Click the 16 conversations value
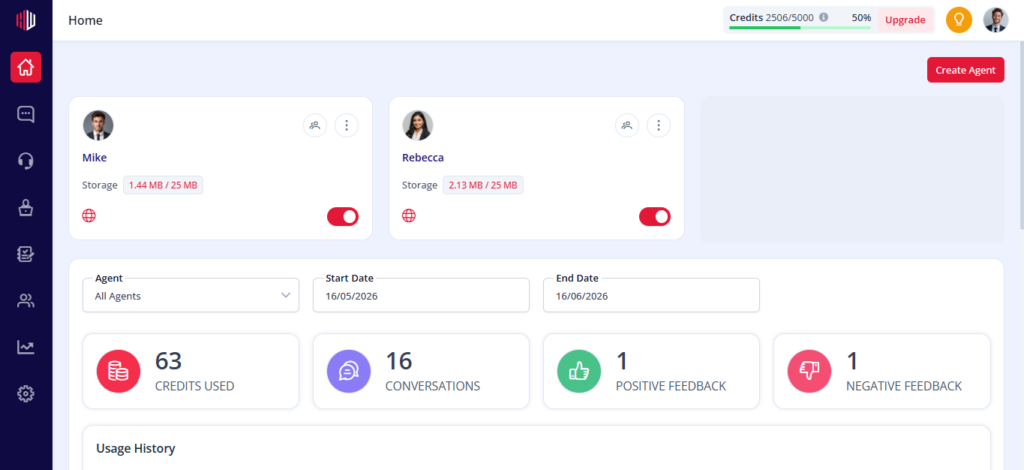Image resolution: width=1024 pixels, height=470 pixels. (x=398, y=361)
